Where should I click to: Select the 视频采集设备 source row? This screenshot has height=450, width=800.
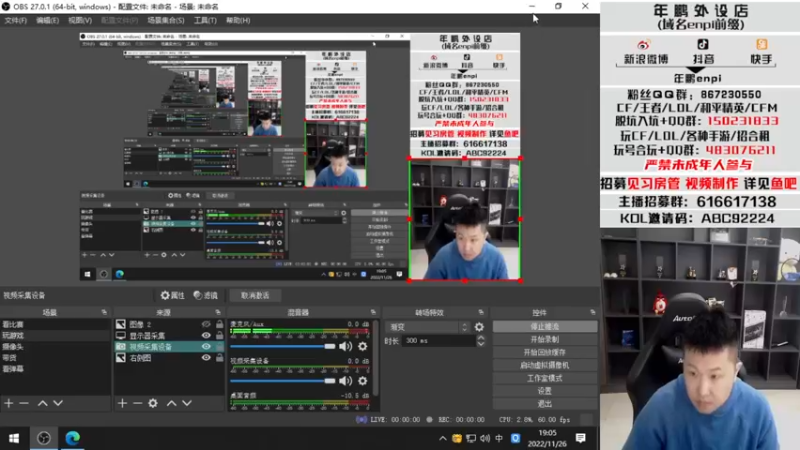click(x=169, y=347)
